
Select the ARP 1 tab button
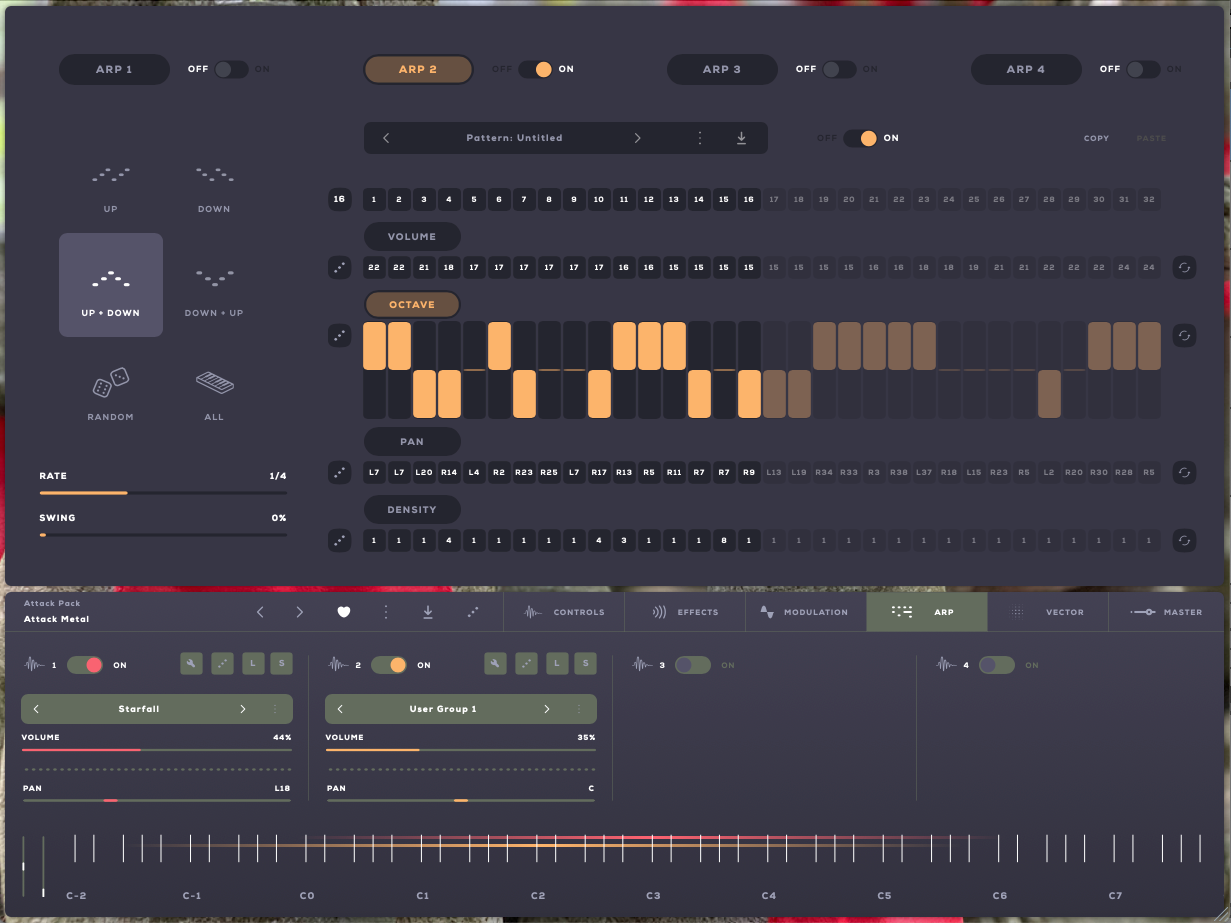pos(114,69)
